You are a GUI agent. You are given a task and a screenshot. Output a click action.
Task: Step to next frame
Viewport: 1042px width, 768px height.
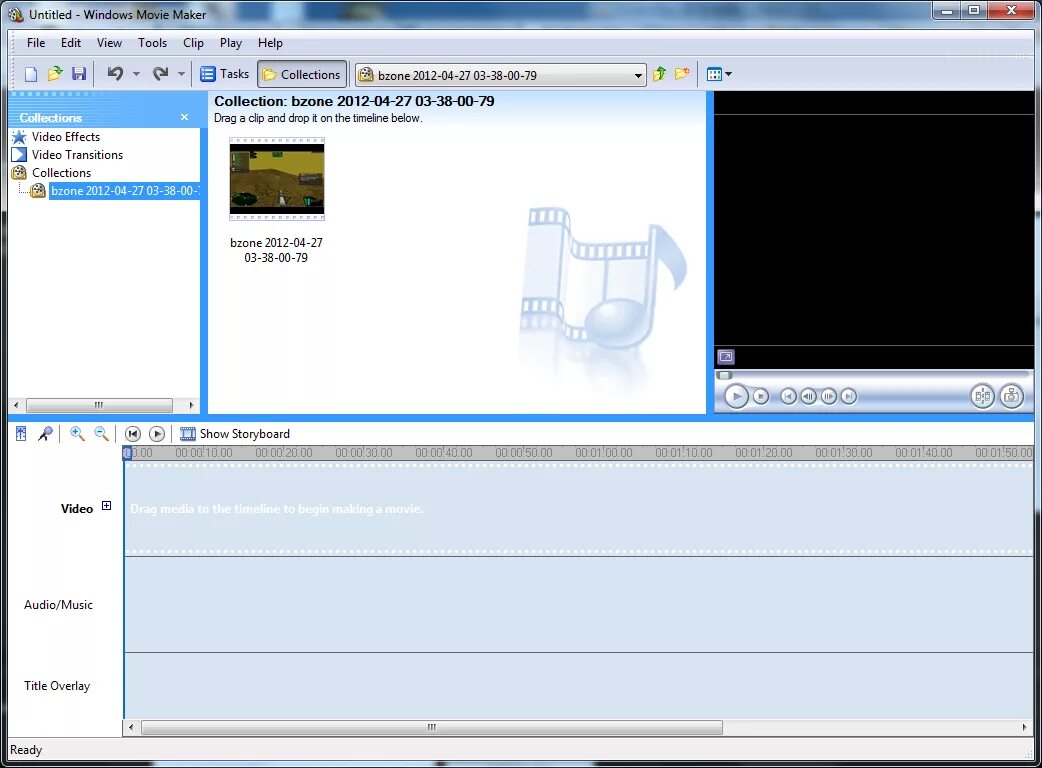tap(829, 397)
